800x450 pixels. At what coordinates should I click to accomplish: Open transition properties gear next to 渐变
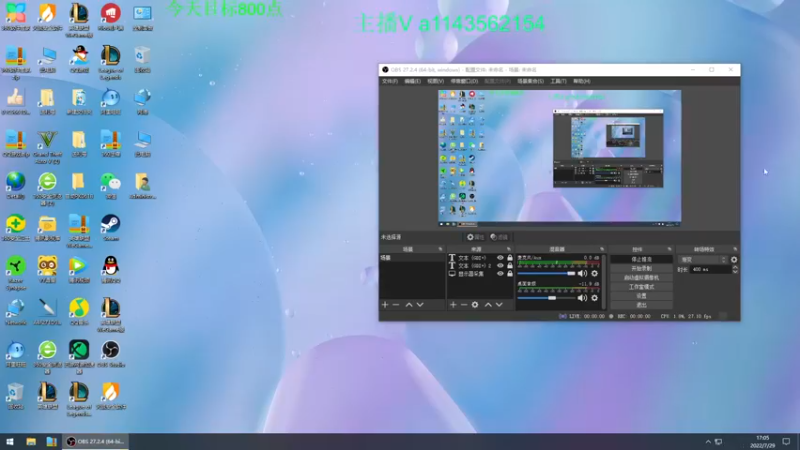[734, 260]
